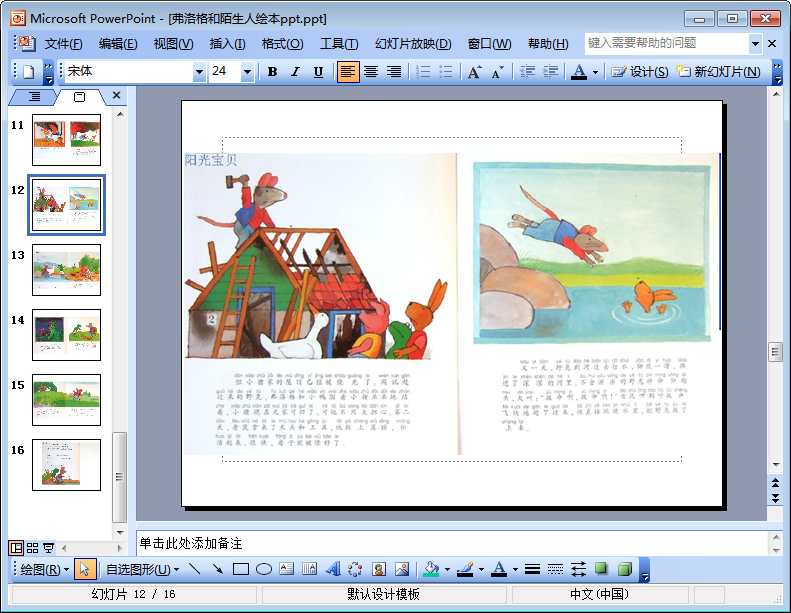Open the 窗口 menu
Viewport: 791px width, 613px height.
489,44
